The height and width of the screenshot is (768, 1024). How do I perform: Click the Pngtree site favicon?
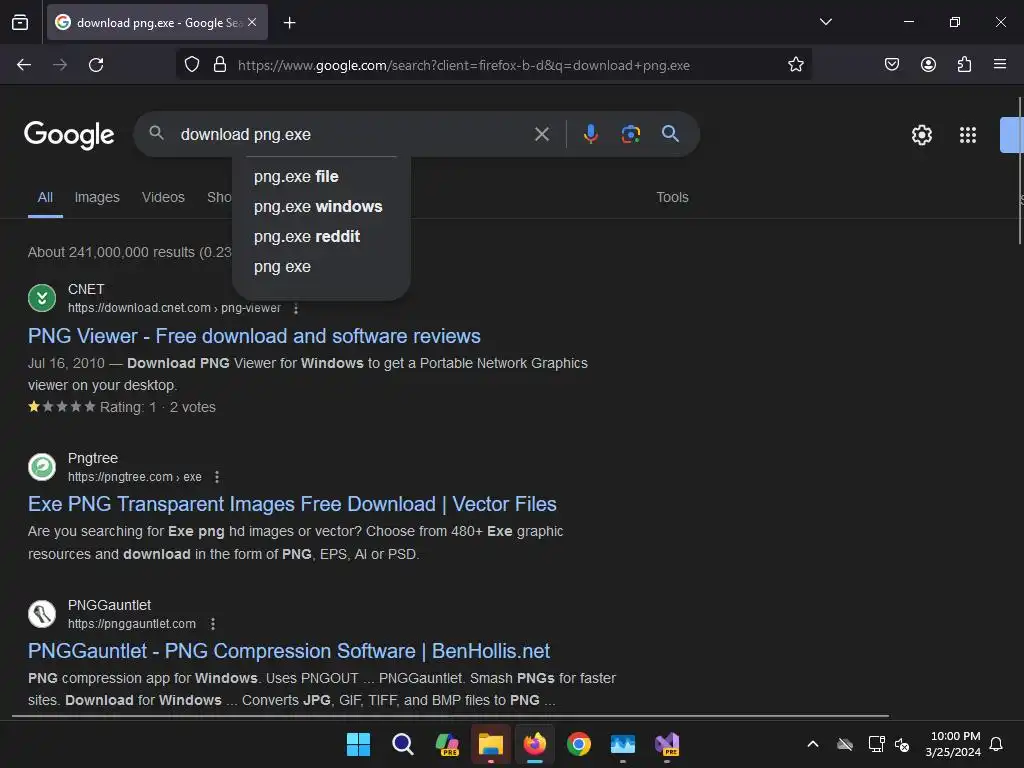(42, 467)
